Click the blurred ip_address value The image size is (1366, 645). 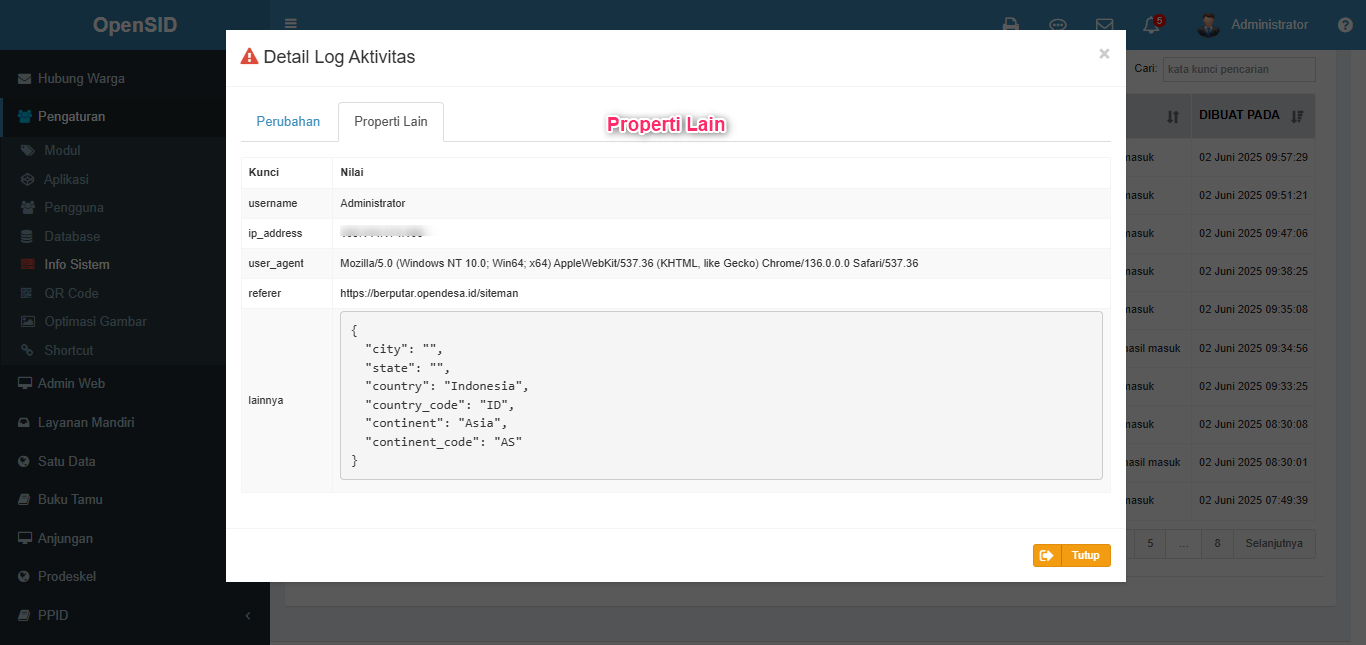[383, 232]
